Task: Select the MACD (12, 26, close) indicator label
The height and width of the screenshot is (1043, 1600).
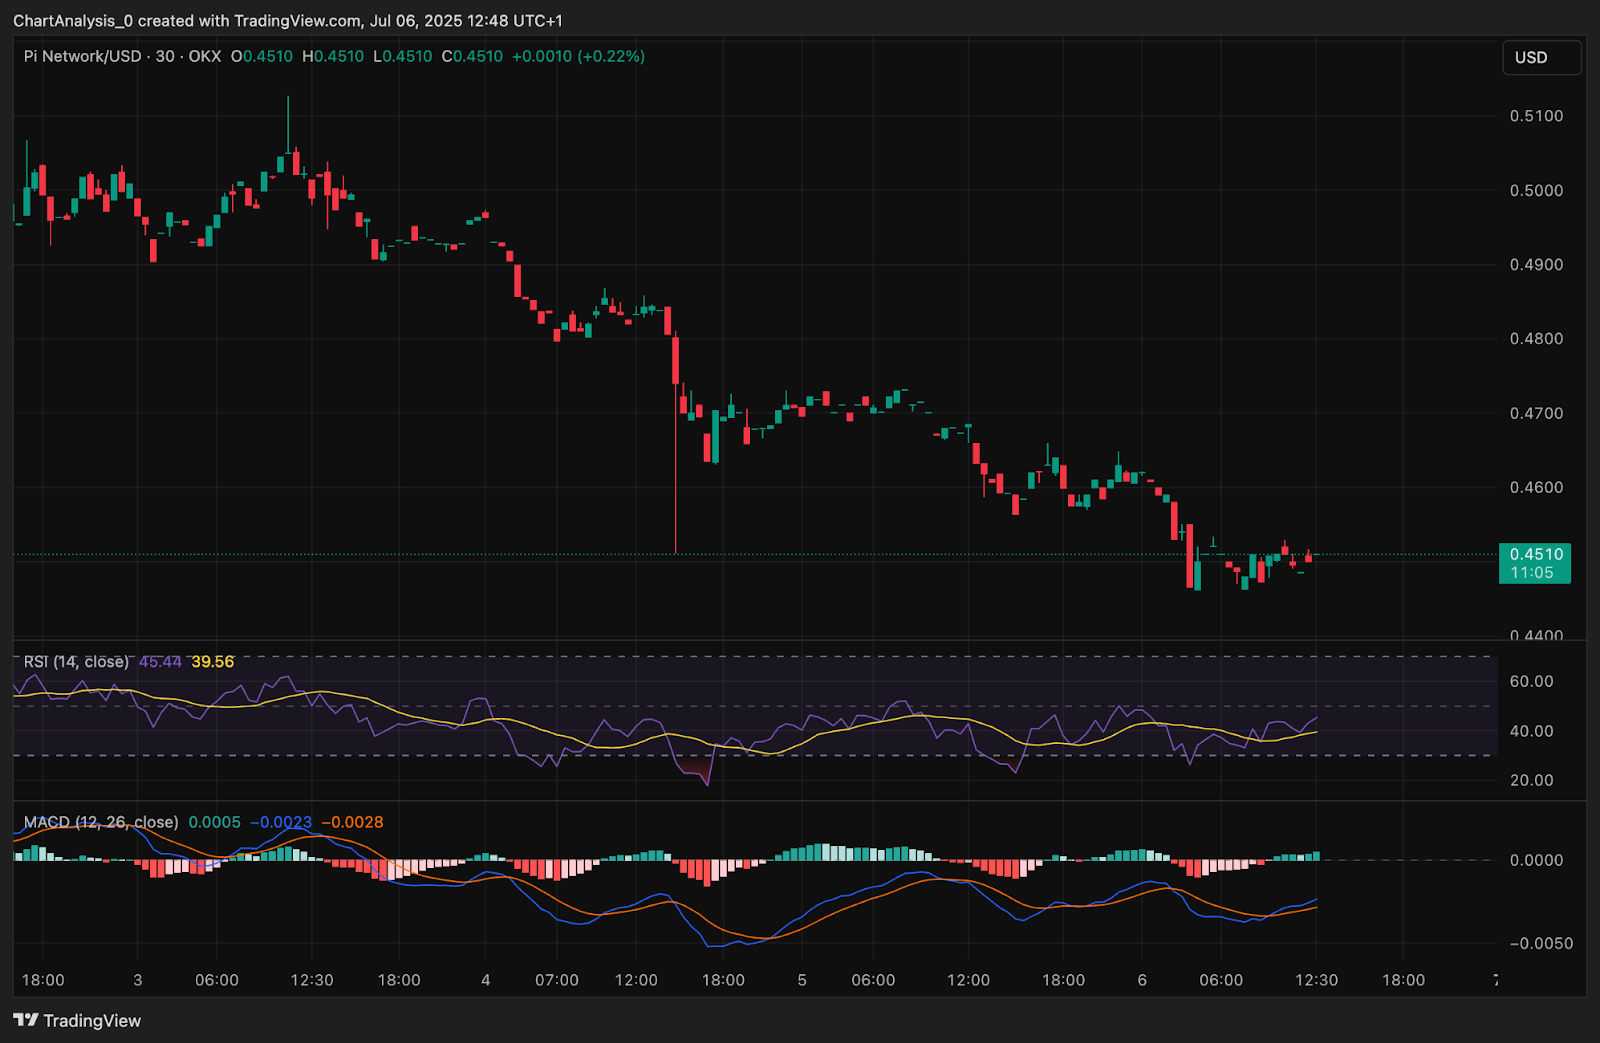Action: click(x=101, y=822)
